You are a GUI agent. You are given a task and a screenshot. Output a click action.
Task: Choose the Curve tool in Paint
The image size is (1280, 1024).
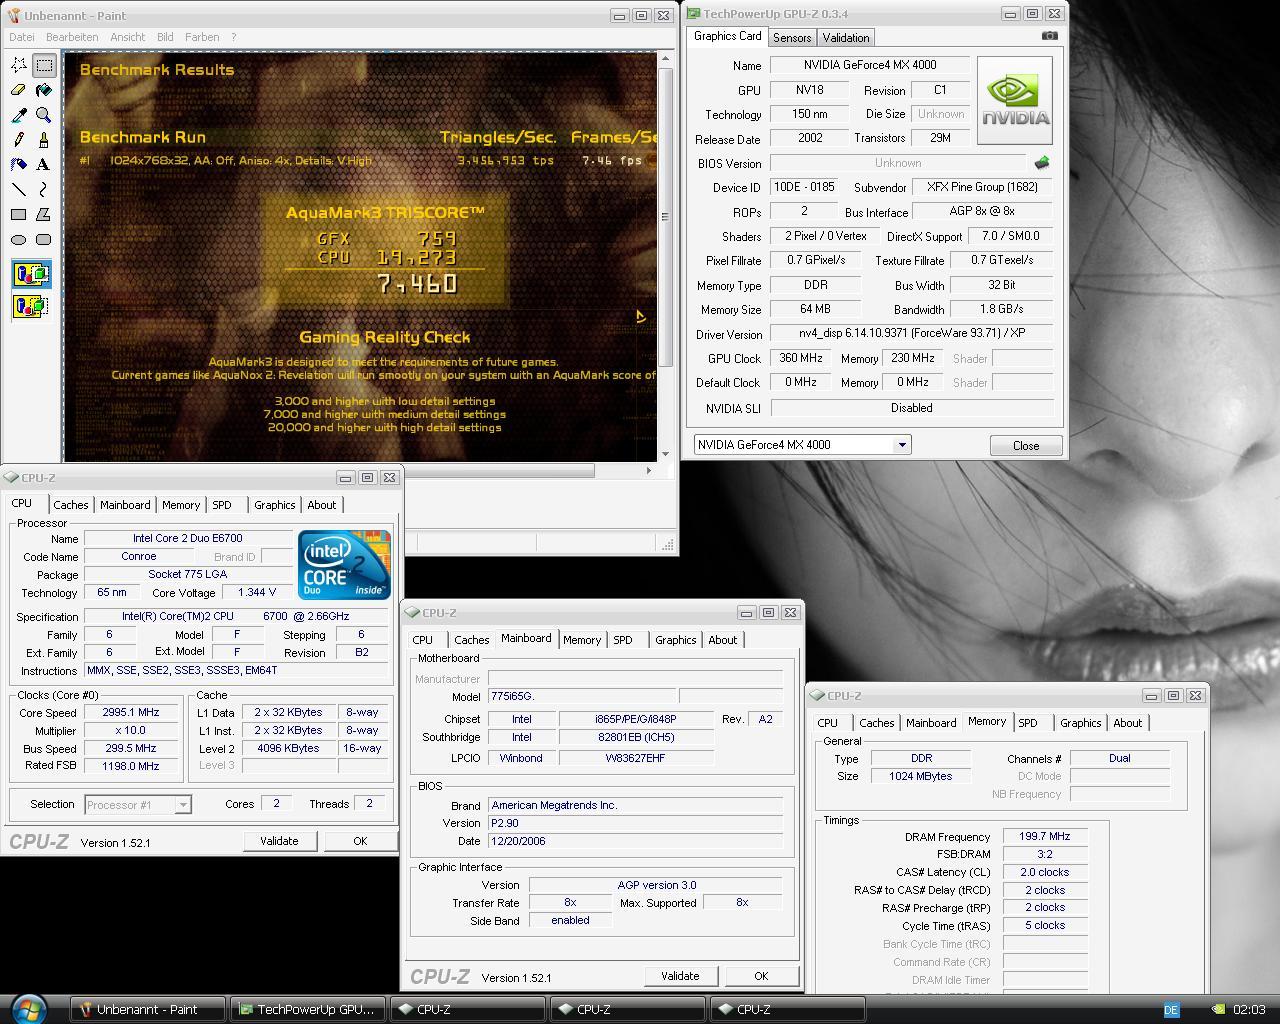pos(44,189)
